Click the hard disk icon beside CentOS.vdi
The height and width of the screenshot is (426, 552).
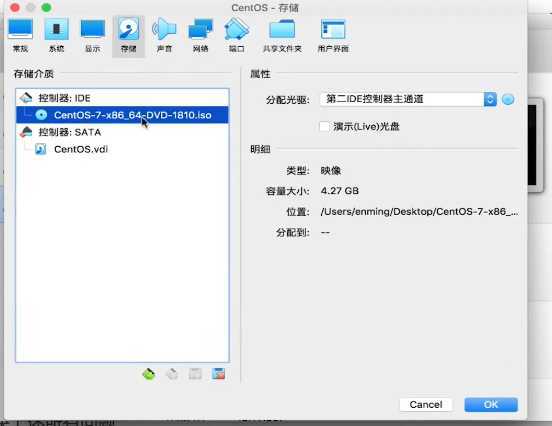(40, 149)
